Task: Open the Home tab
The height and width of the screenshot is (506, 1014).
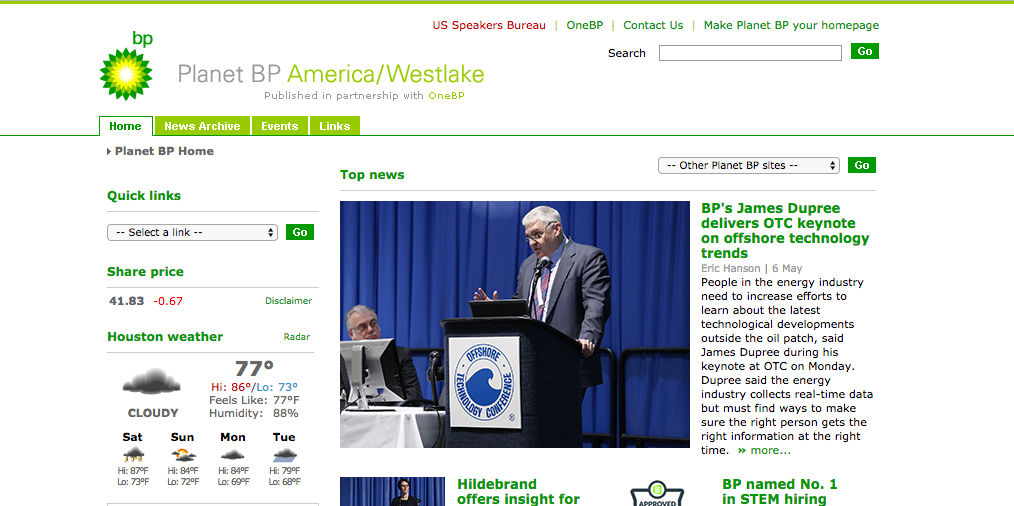Action: point(125,126)
